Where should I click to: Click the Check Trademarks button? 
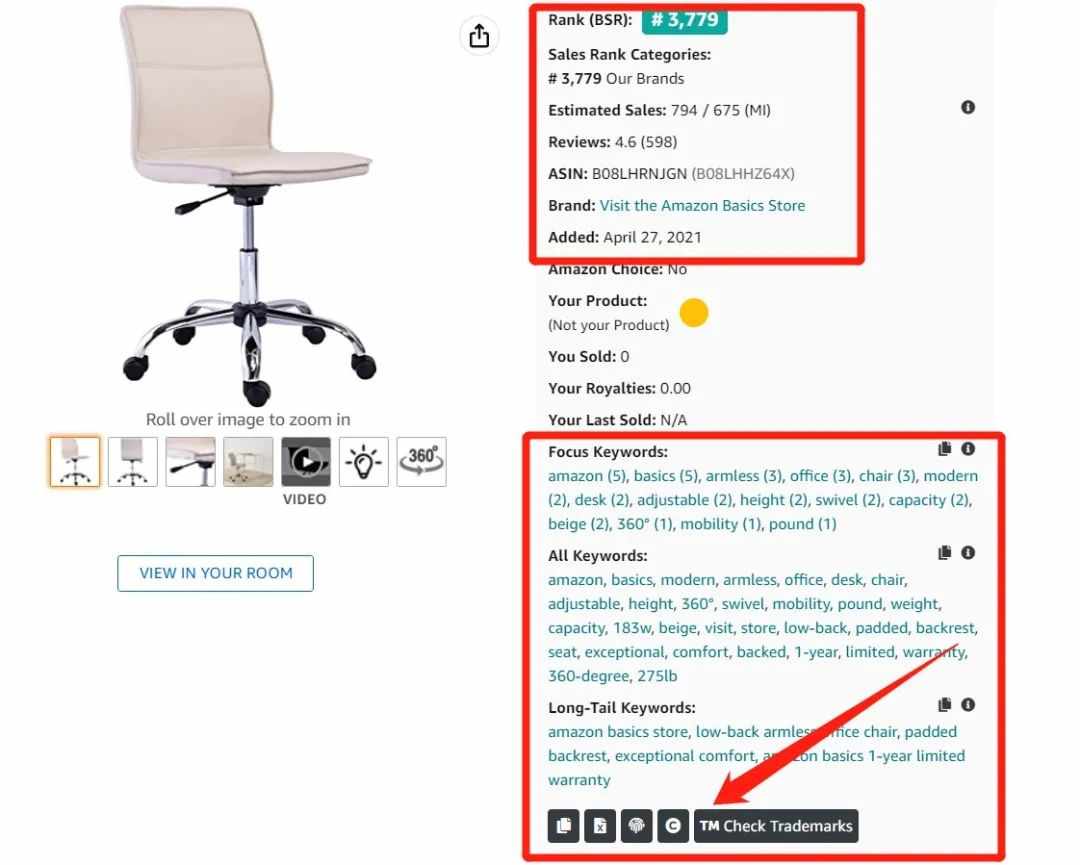[776, 826]
